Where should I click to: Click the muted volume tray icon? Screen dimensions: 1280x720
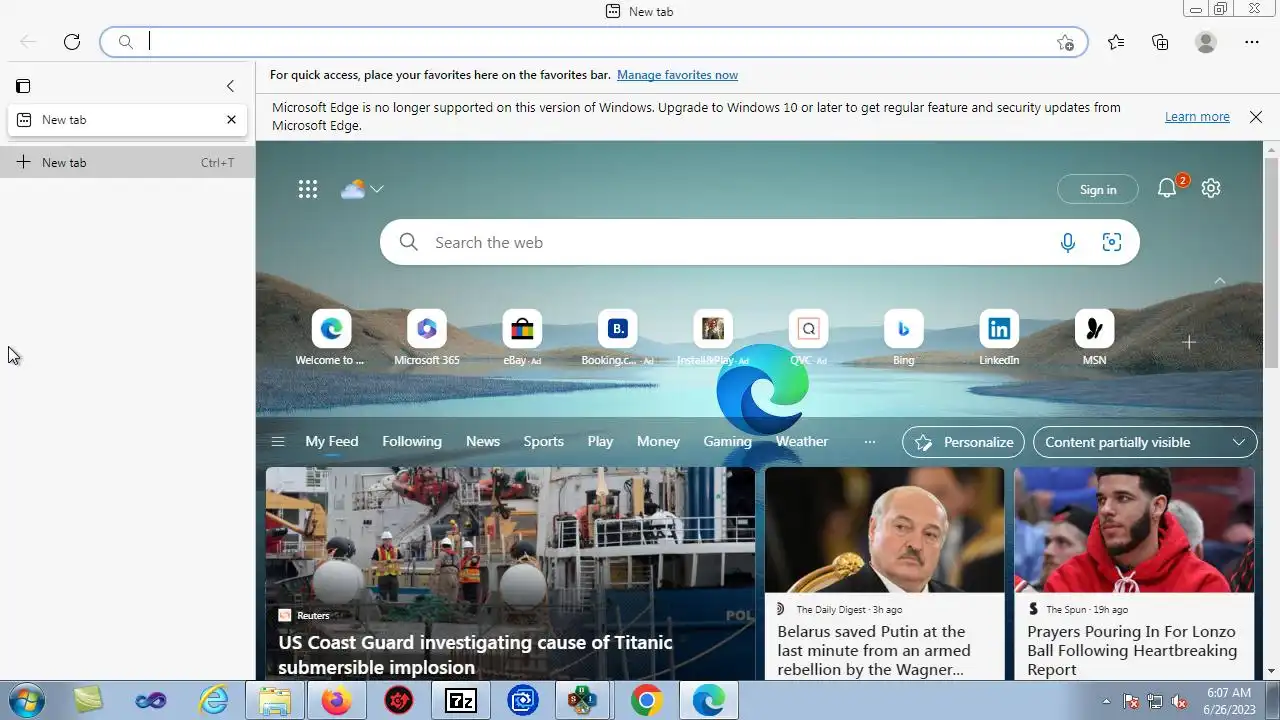click(x=1179, y=701)
